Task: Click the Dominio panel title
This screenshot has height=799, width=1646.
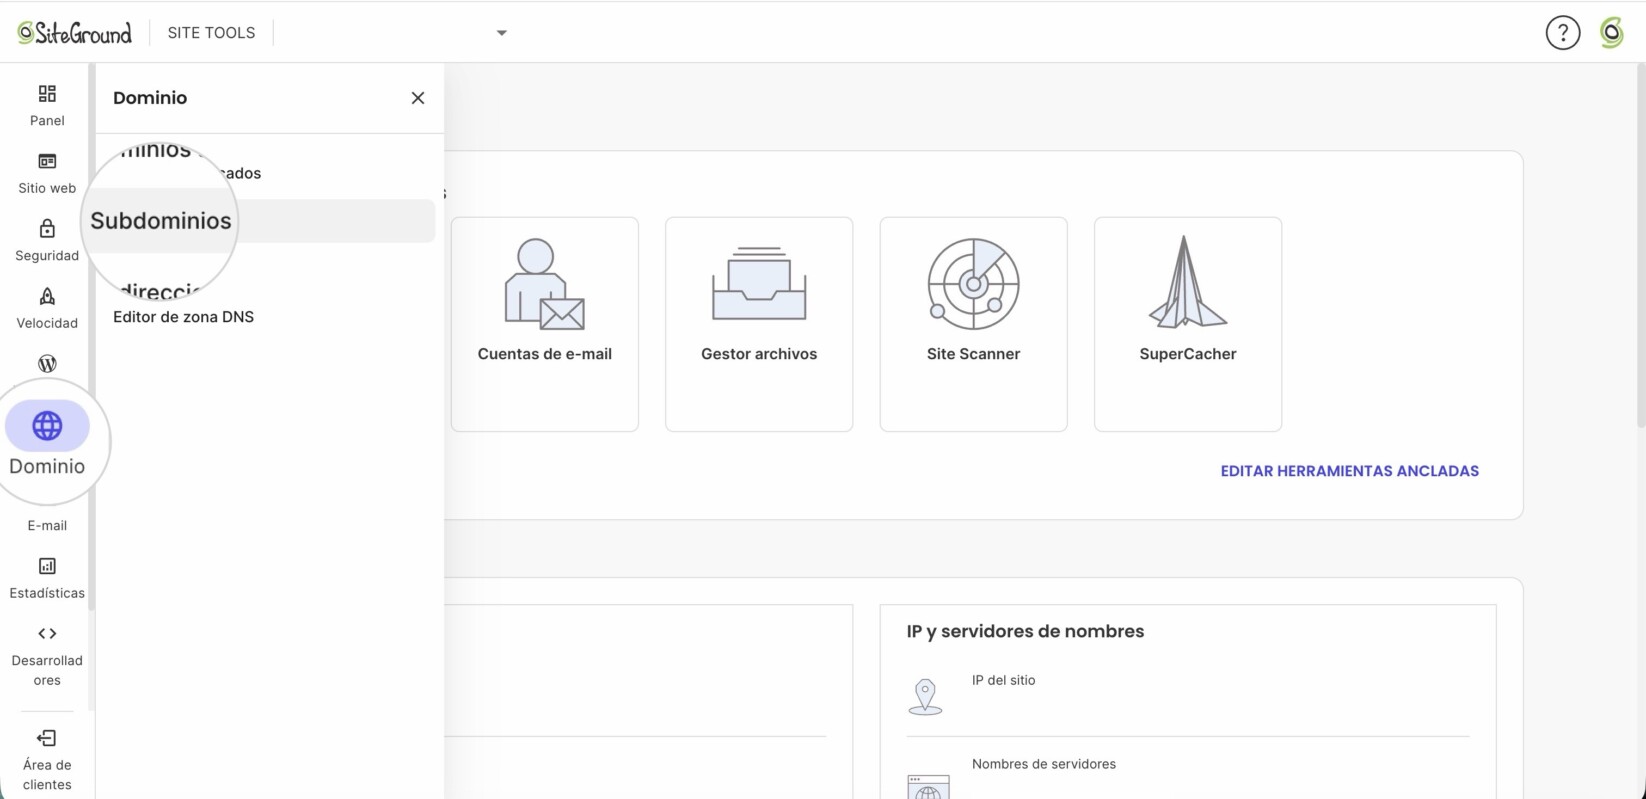Action: tap(150, 98)
